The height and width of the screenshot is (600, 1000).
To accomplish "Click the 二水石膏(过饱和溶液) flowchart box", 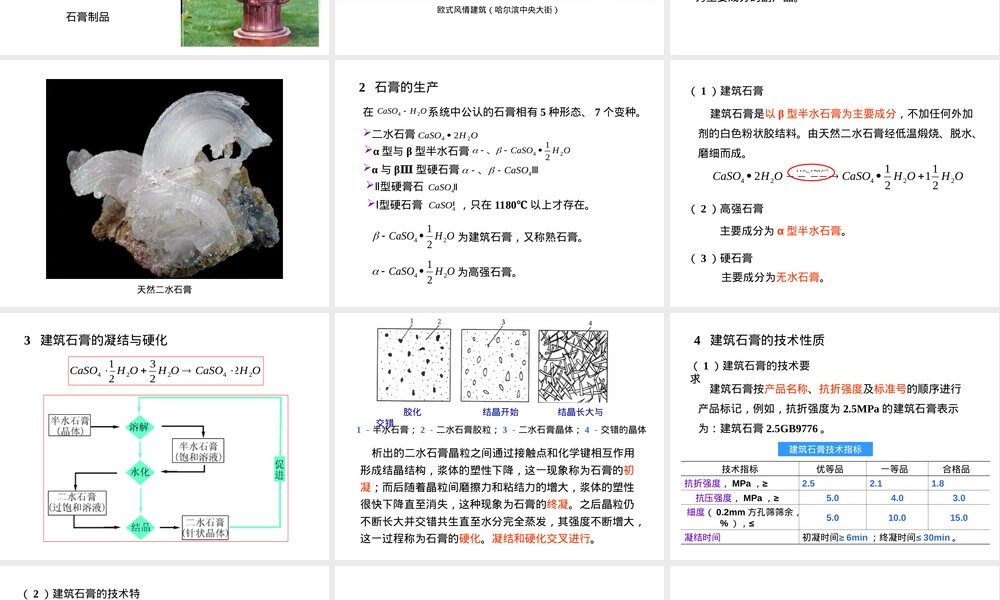I will (x=77, y=502).
